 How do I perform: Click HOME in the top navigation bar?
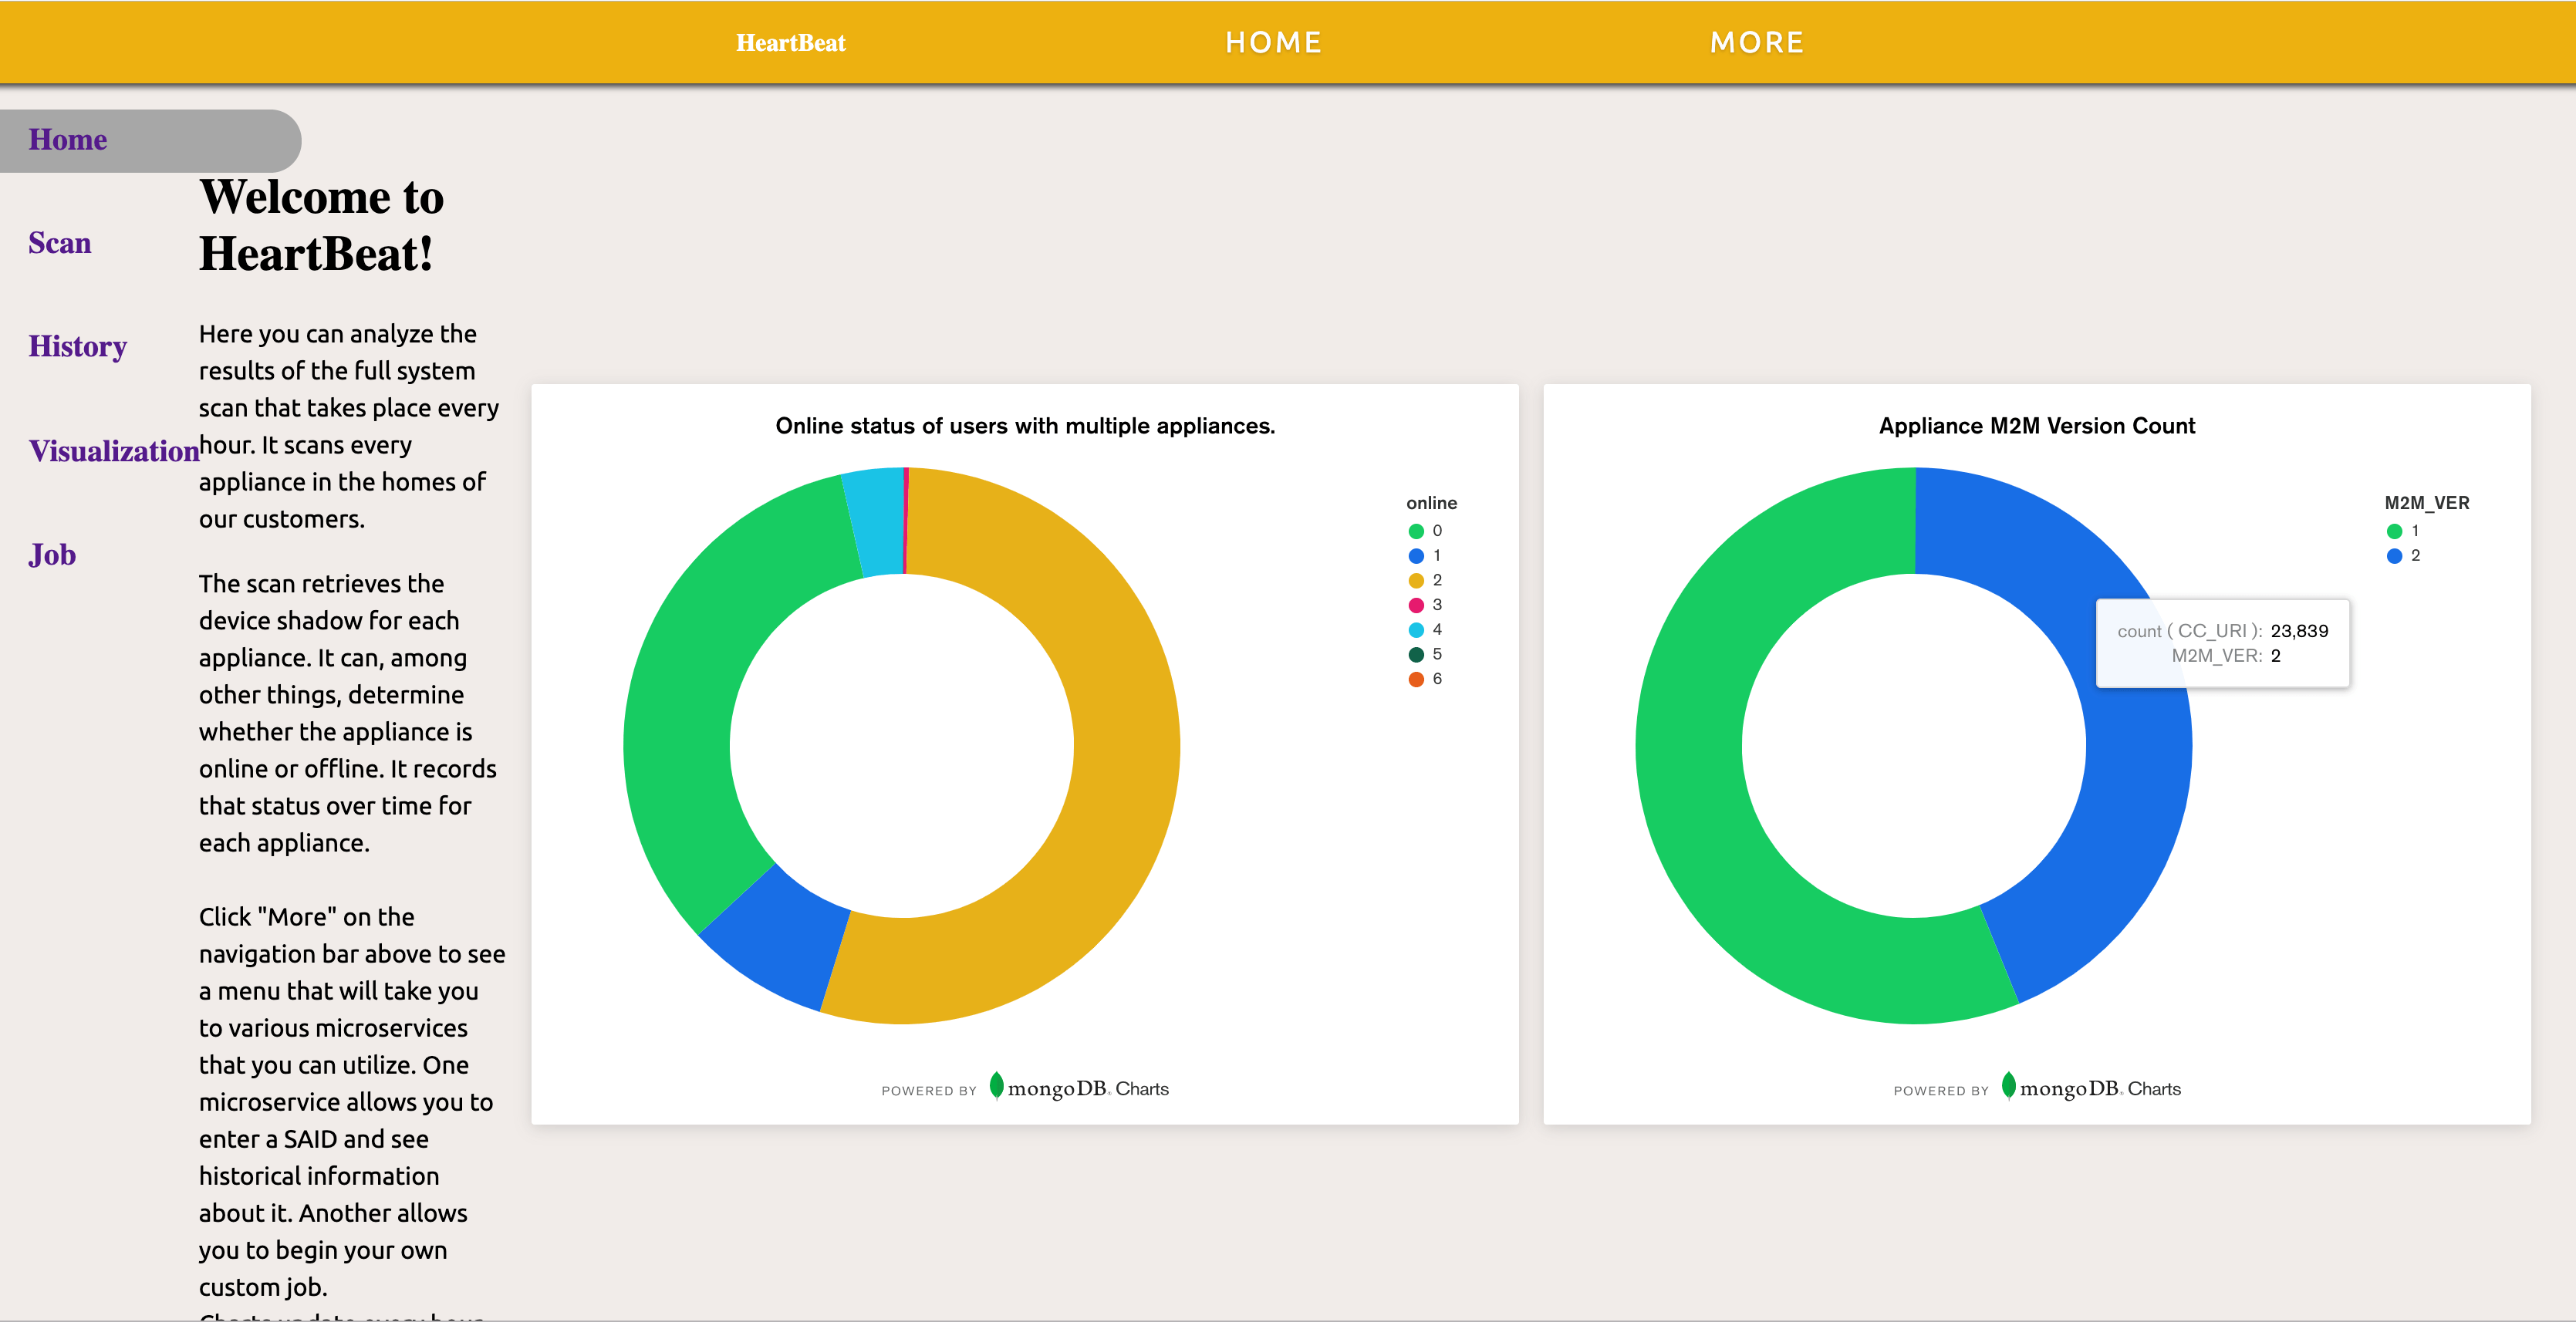[x=1273, y=42]
